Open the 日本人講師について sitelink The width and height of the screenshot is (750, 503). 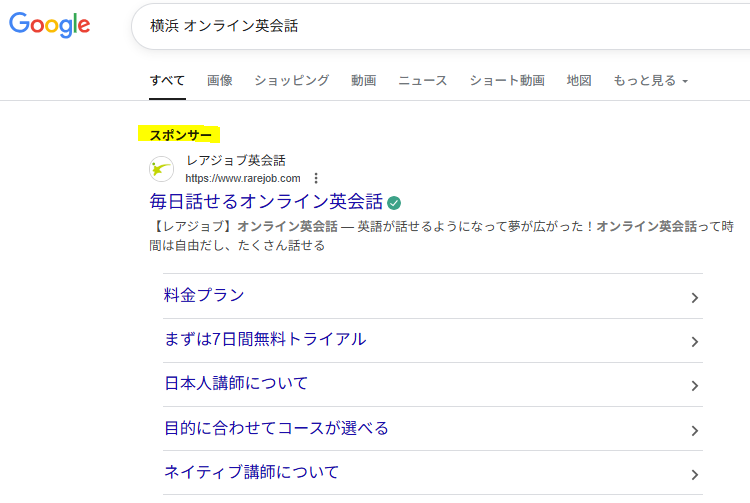236,383
